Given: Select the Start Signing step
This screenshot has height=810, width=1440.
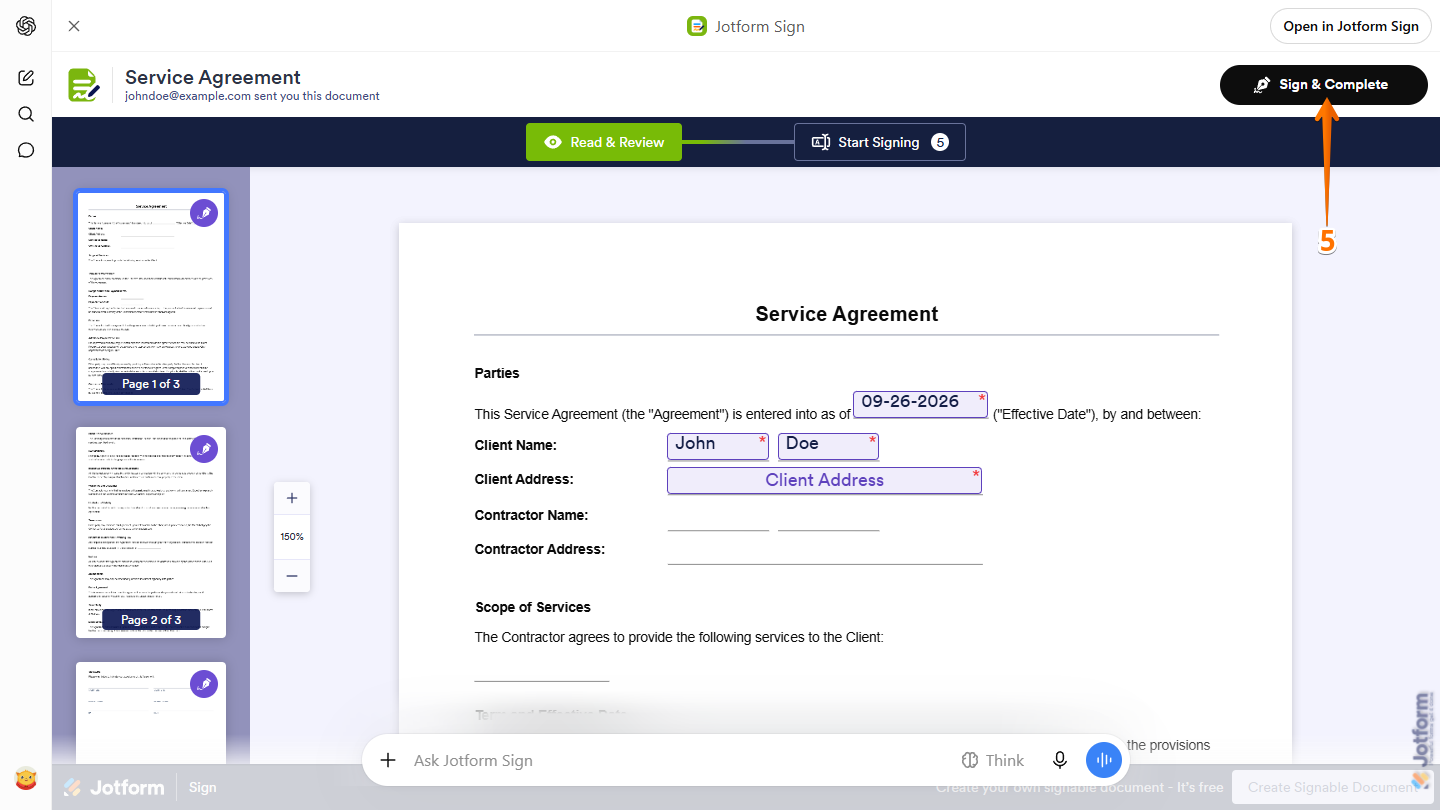Looking at the screenshot, I should tap(880, 142).
